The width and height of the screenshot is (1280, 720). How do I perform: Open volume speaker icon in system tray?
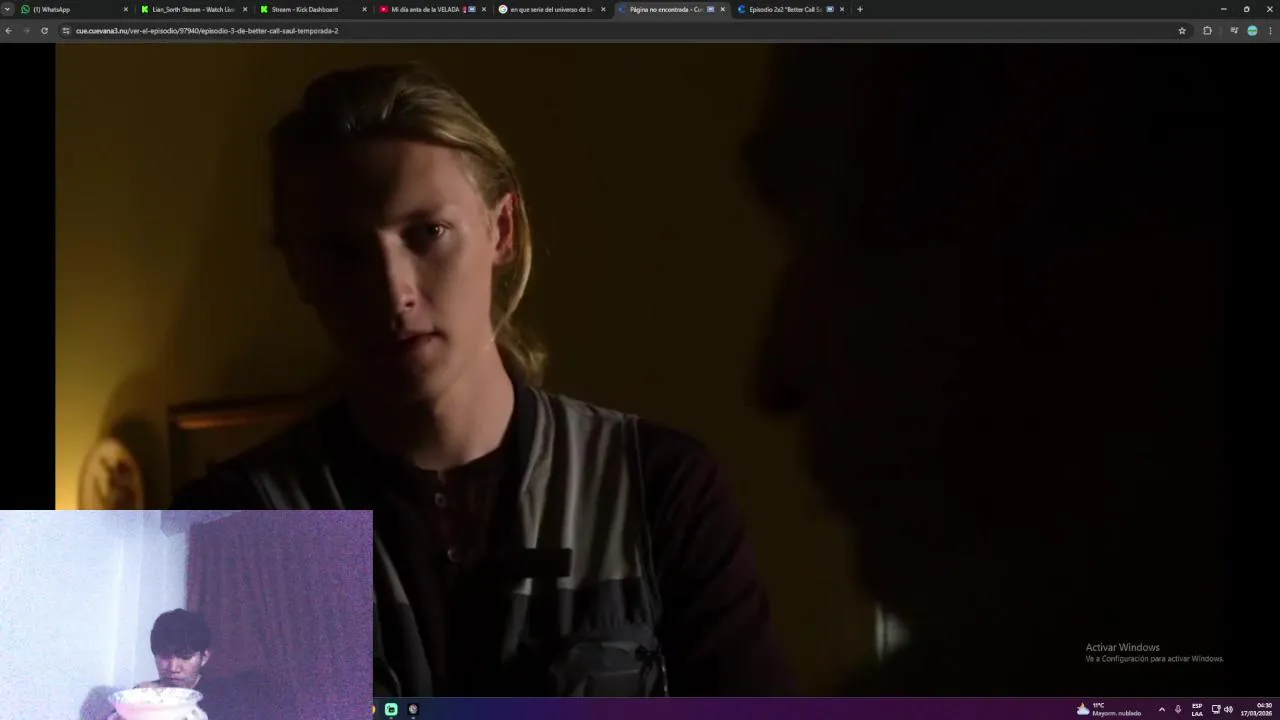[x=1228, y=709]
